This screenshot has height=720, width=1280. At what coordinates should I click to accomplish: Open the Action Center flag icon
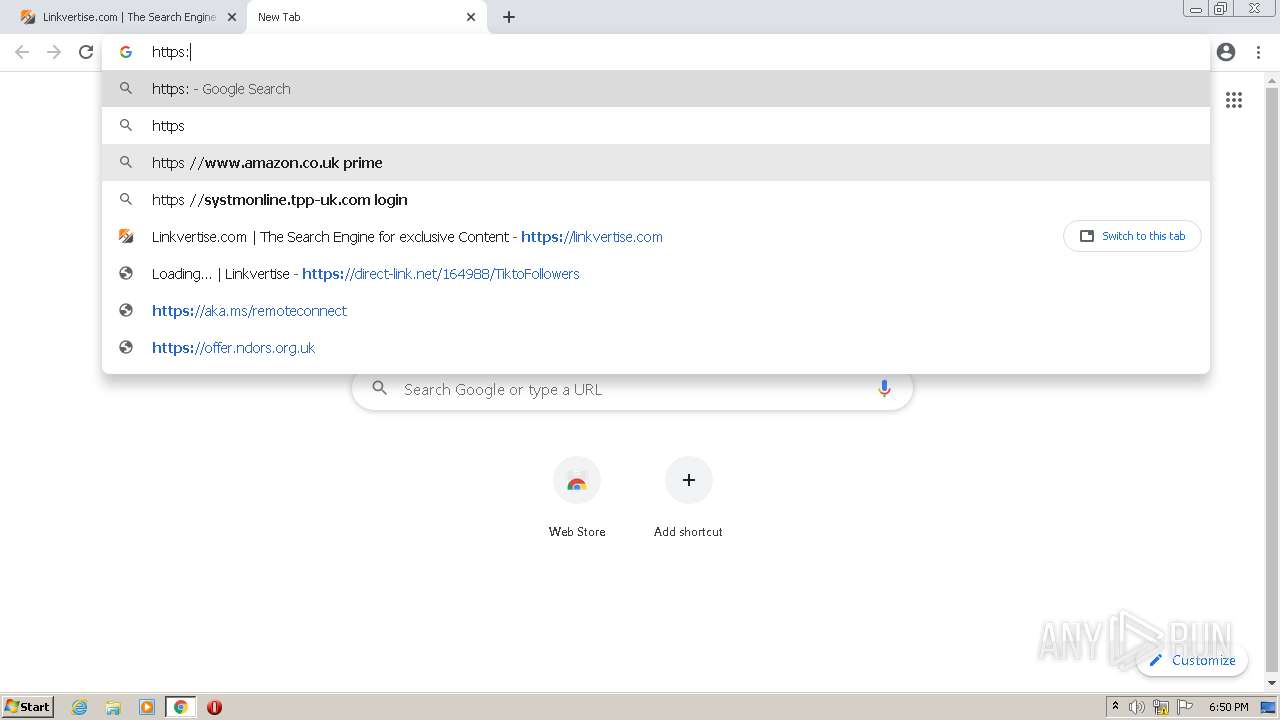click(x=1185, y=707)
